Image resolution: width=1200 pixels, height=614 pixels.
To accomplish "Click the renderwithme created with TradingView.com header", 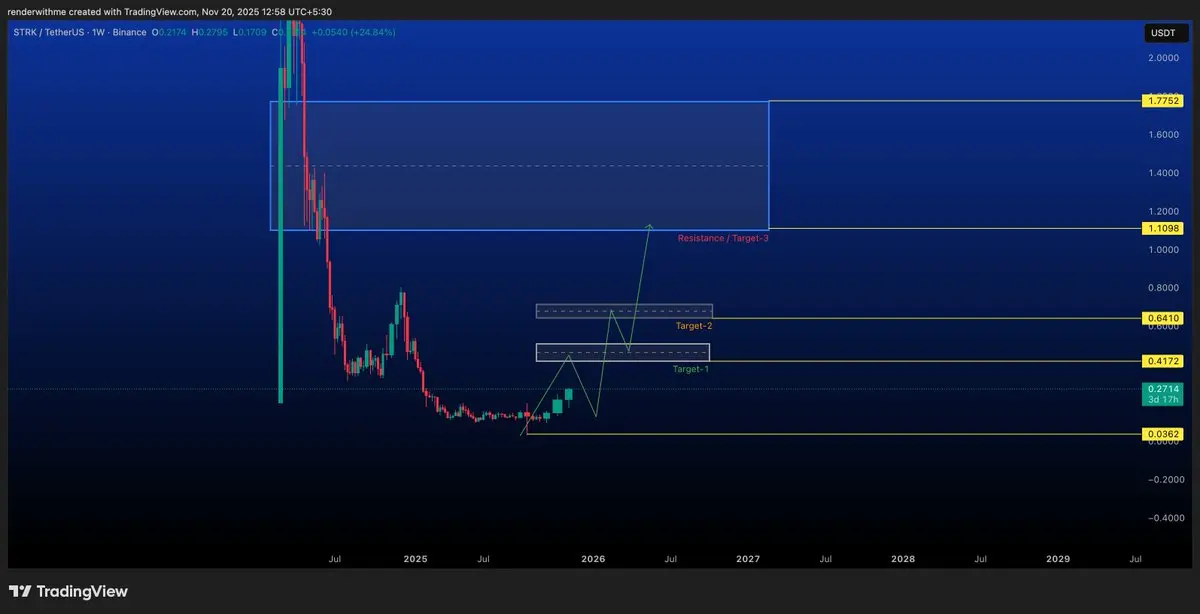I will coord(170,11).
